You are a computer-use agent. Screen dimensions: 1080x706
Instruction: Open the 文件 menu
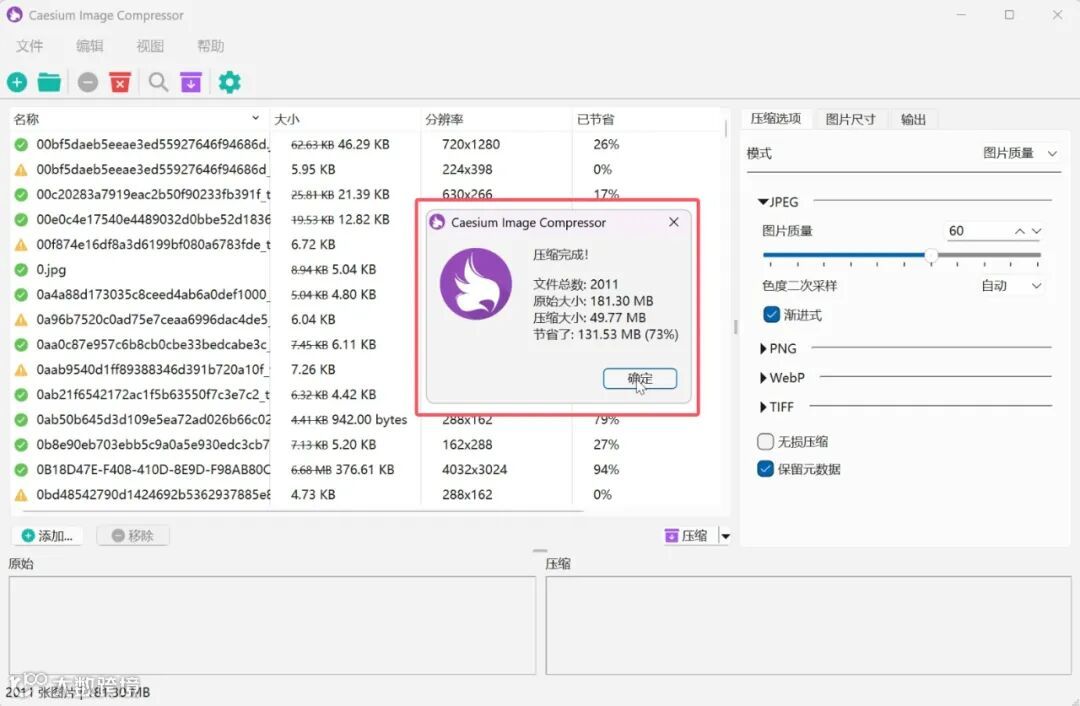pos(30,46)
